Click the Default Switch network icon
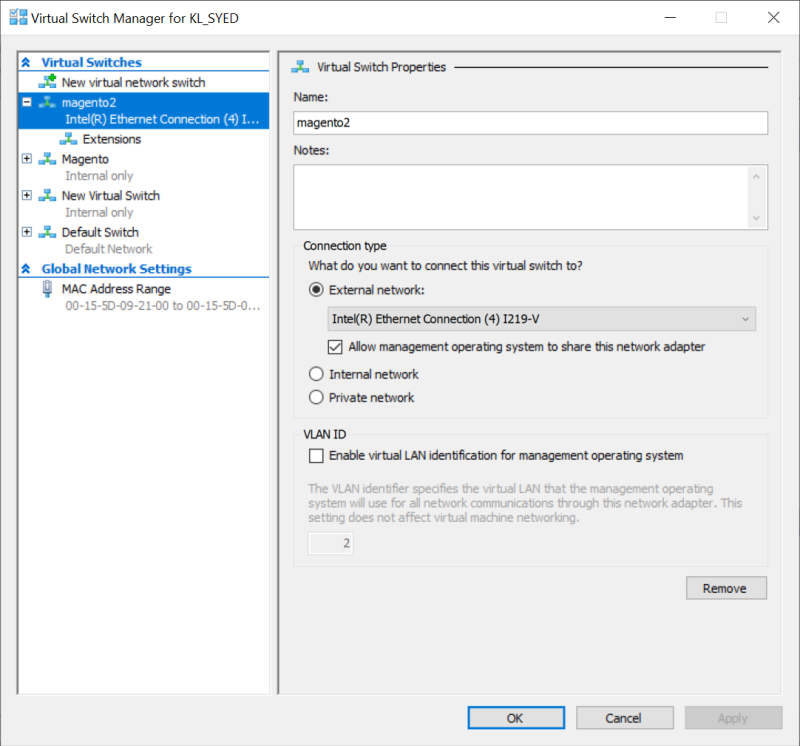Viewport: 800px width, 746px height. [x=47, y=232]
